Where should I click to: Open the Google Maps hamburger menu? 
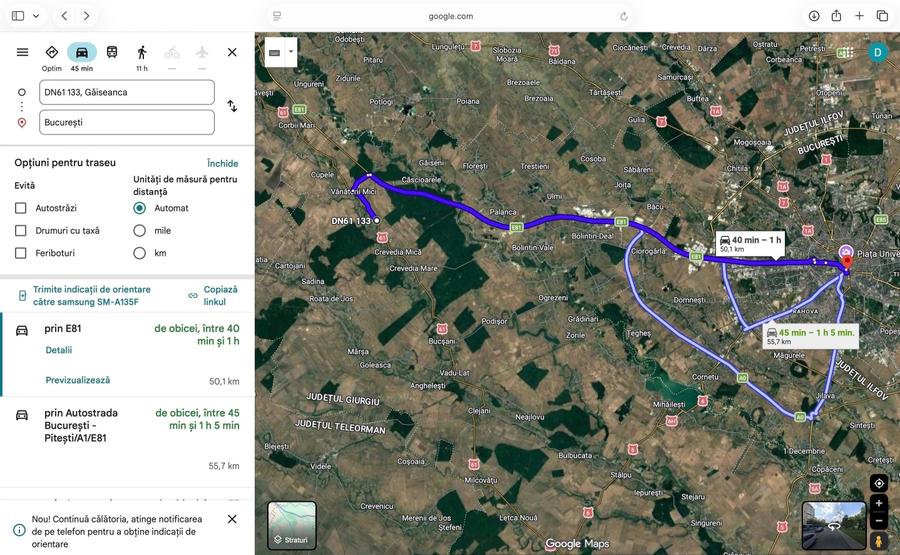[22, 52]
